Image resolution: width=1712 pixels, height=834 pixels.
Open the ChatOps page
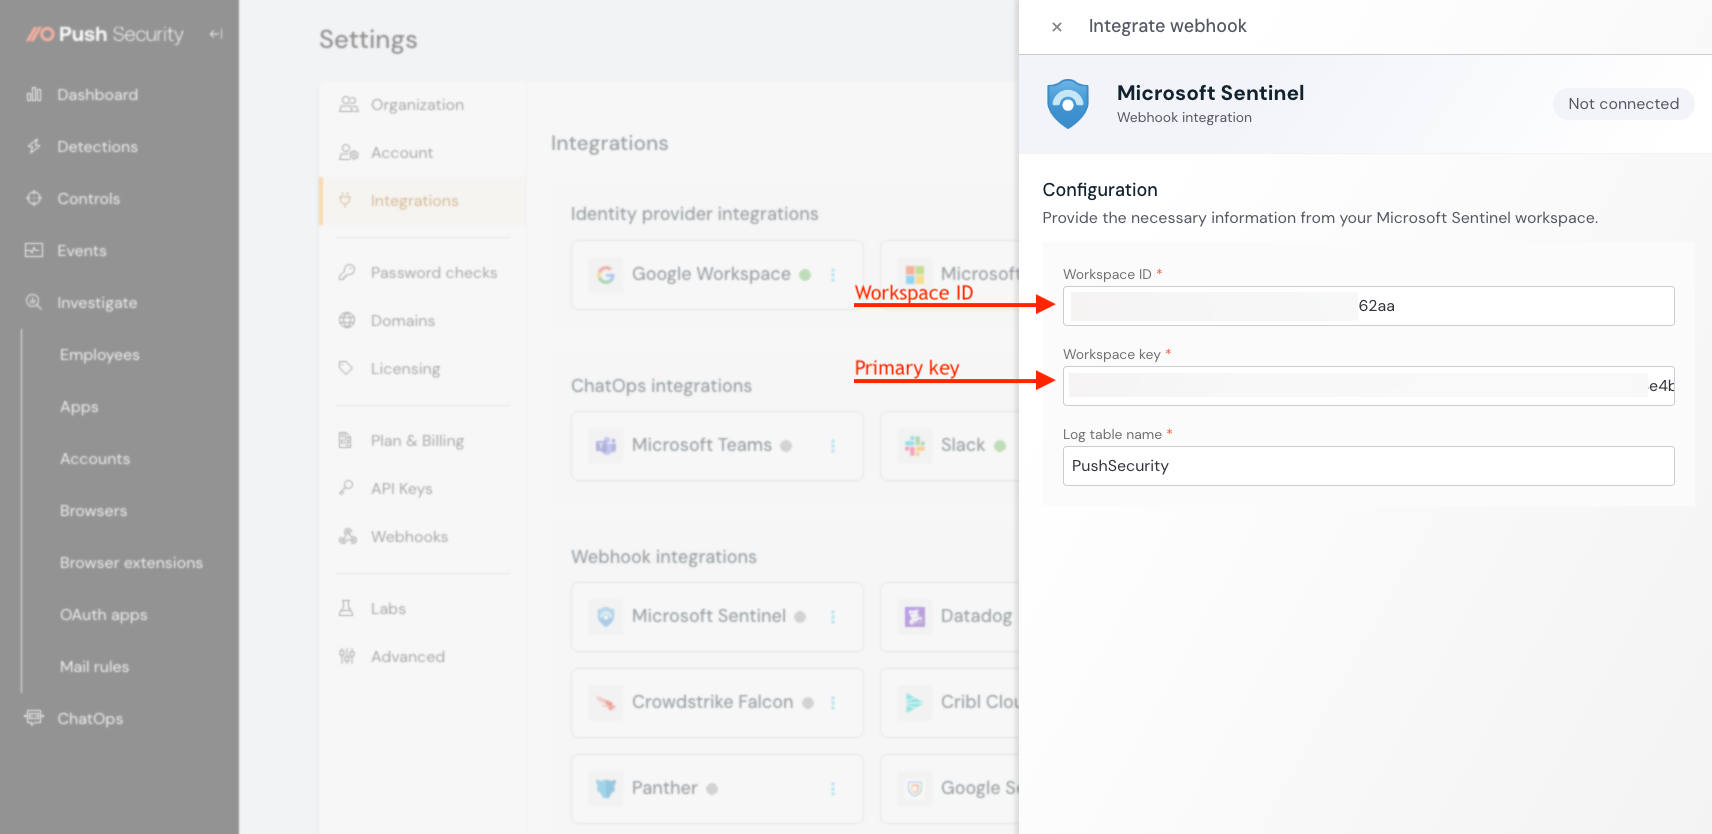point(90,719)
